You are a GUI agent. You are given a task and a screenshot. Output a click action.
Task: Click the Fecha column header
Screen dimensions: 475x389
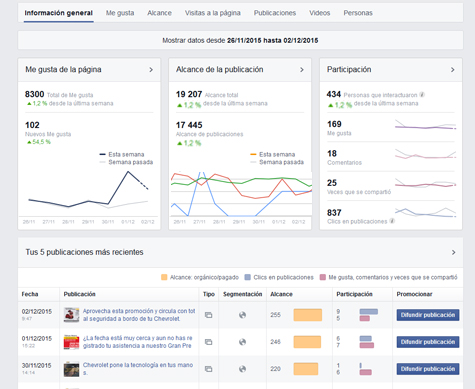[30, 294]
